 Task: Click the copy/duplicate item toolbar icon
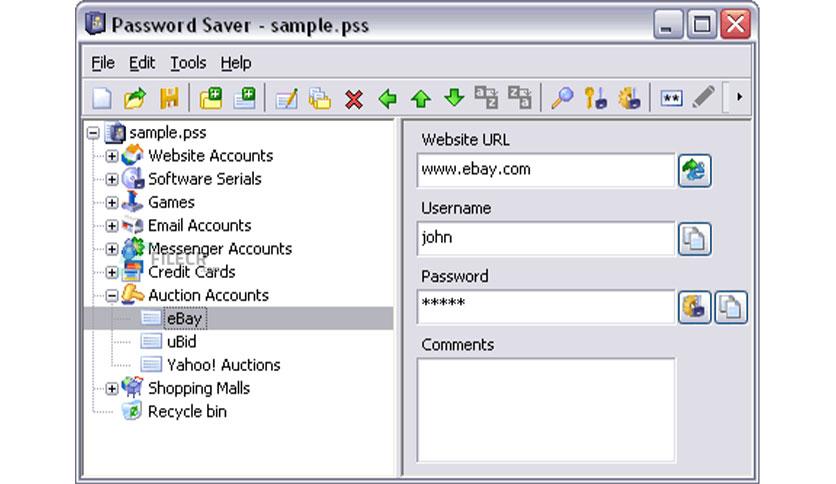320,99
